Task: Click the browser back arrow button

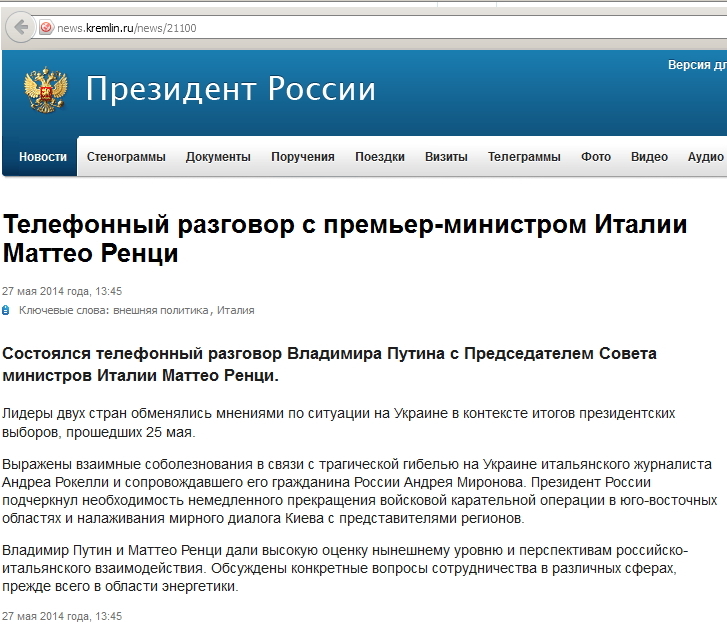Action: coord(20,28)
